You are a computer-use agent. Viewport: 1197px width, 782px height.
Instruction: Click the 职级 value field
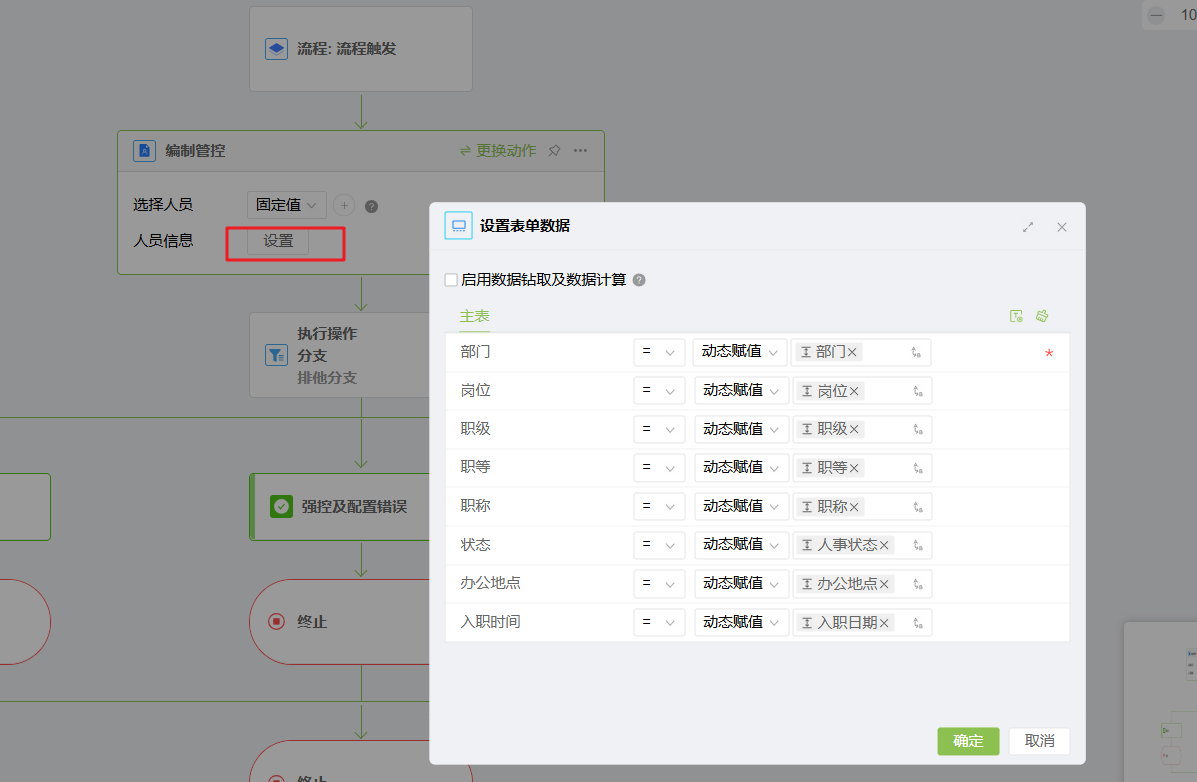click(863, 429)
